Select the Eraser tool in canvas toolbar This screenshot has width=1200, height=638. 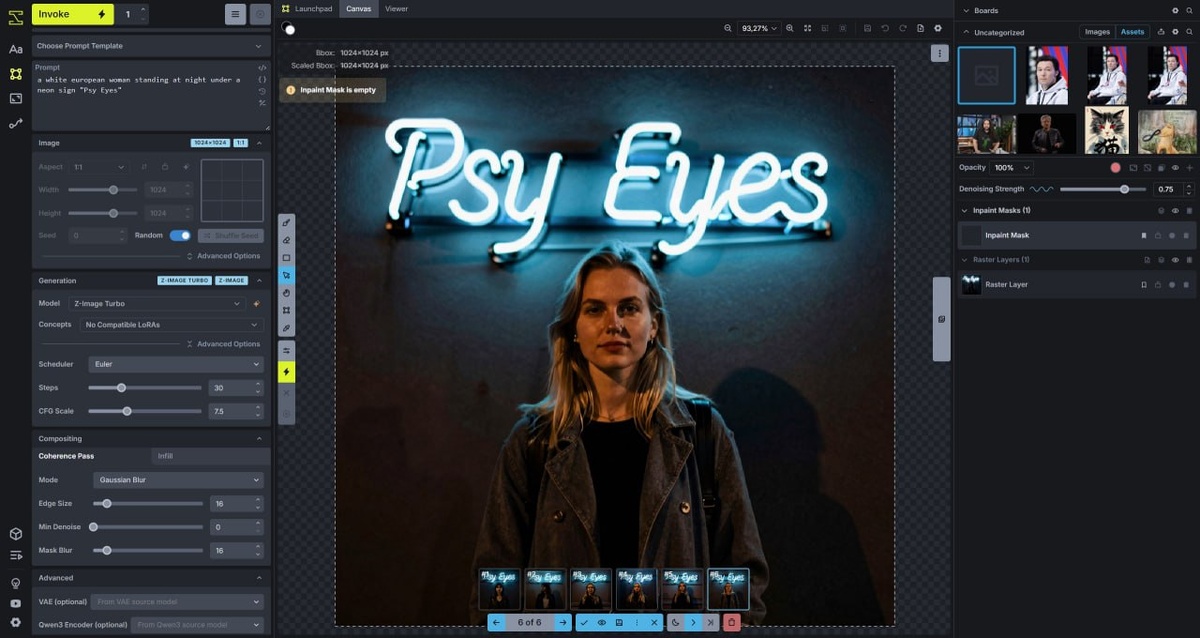[286, 240]
